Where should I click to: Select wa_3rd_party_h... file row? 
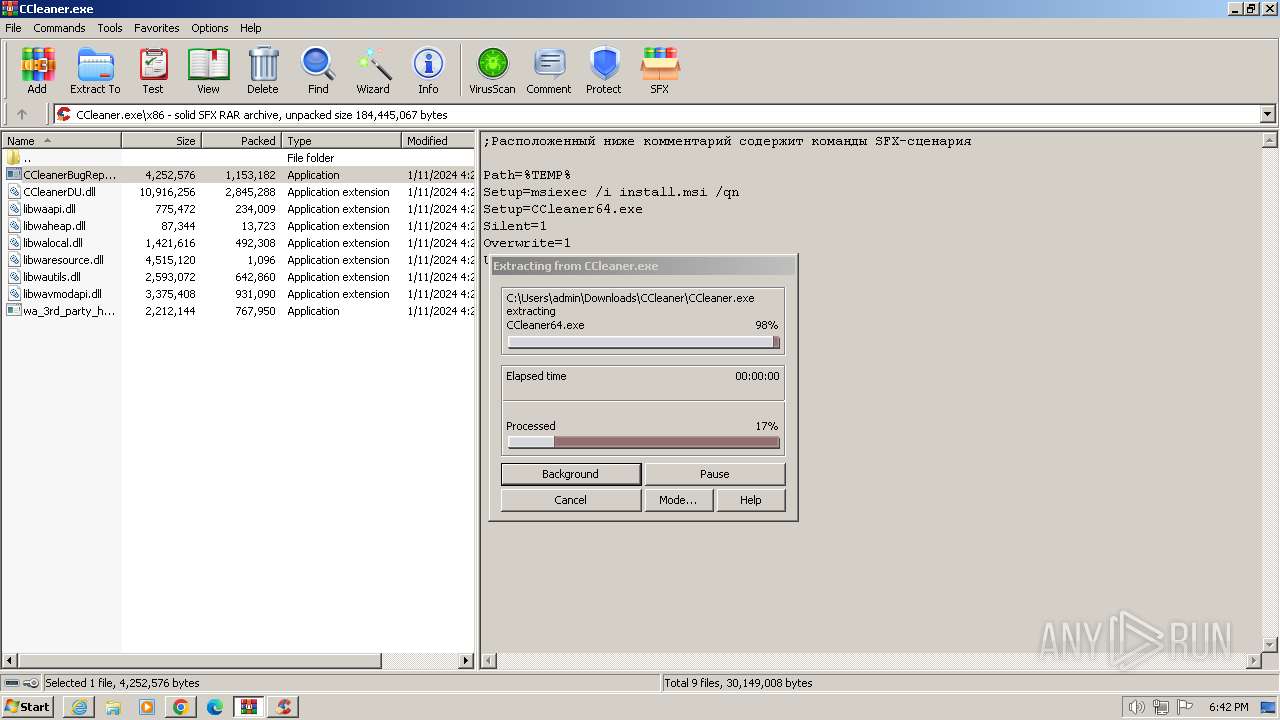pyautogui.click(x=238, y=311)
